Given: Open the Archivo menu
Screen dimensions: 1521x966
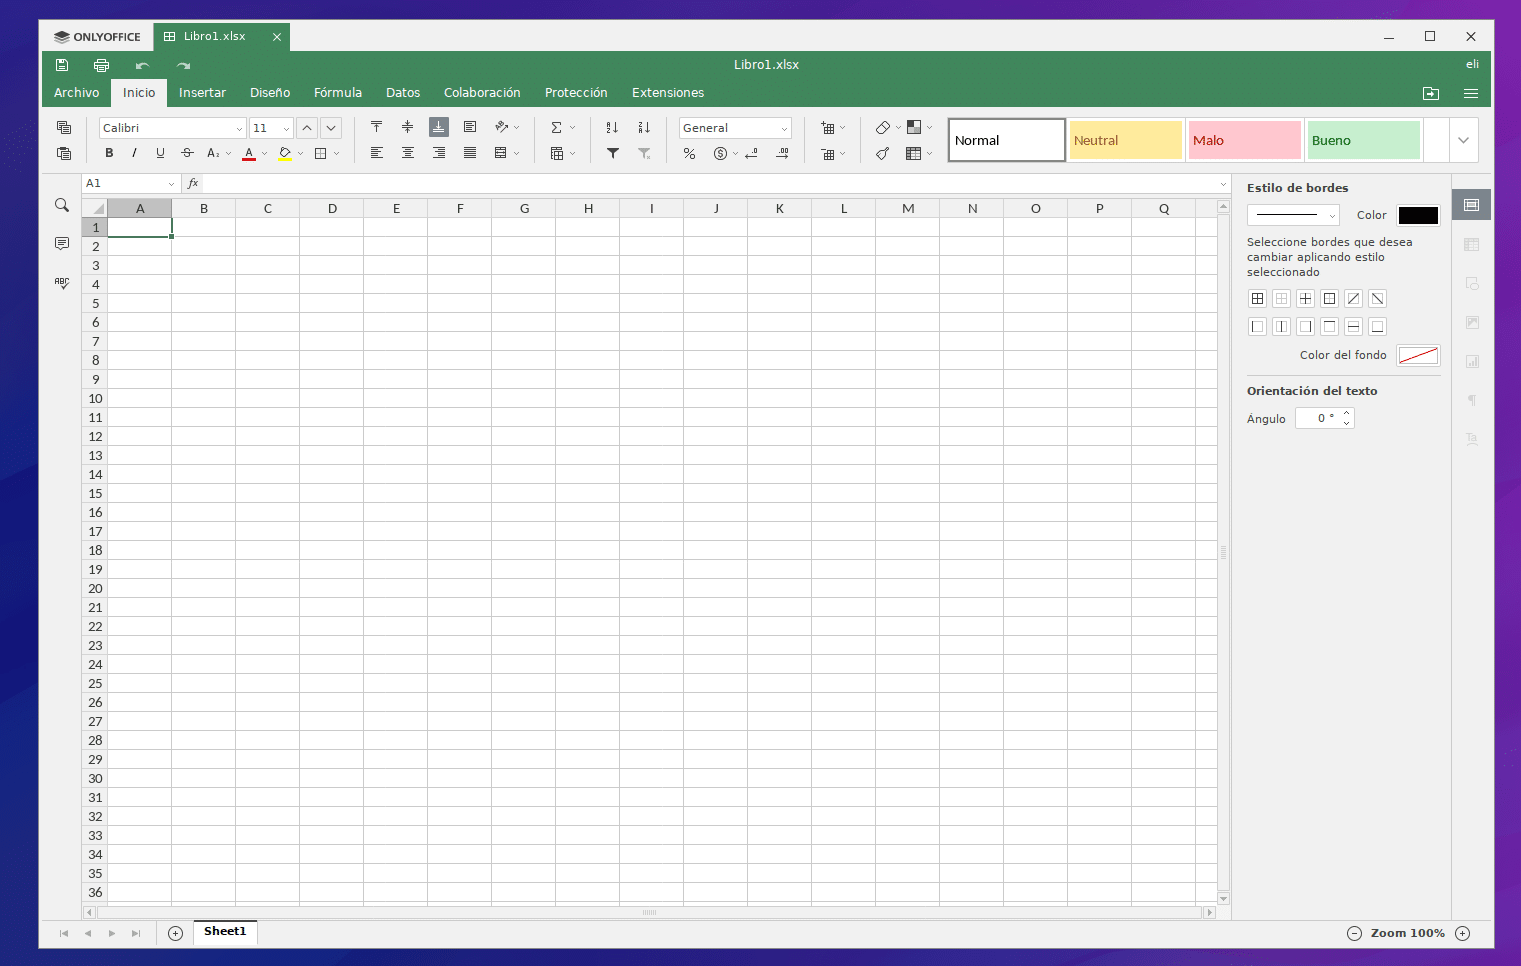Looking at the screenshot, I should point(77,93).
